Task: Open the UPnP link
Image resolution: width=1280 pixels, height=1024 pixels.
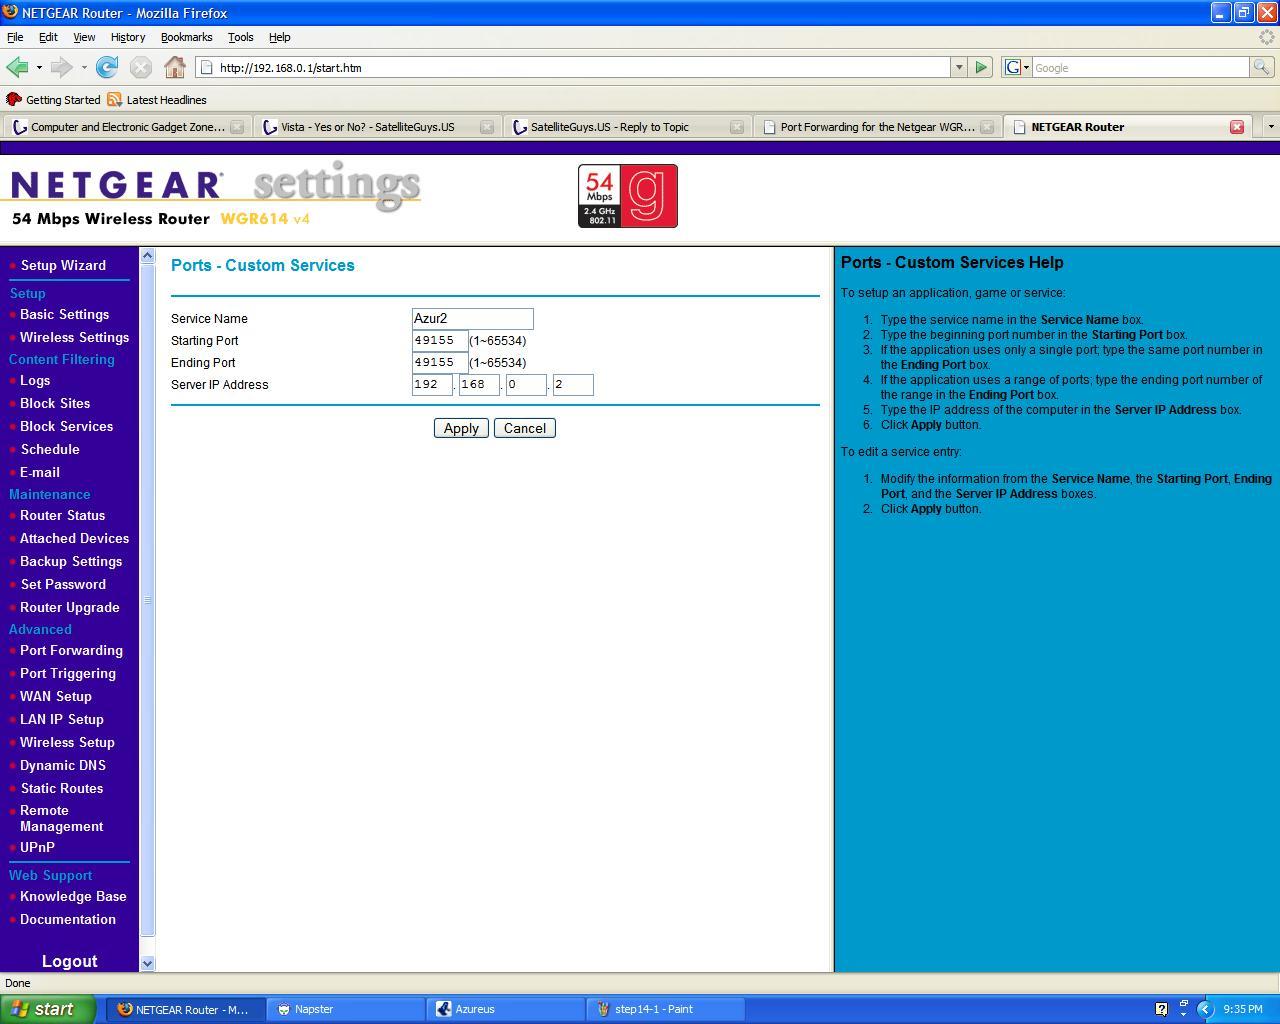Action: pos(37,847)
